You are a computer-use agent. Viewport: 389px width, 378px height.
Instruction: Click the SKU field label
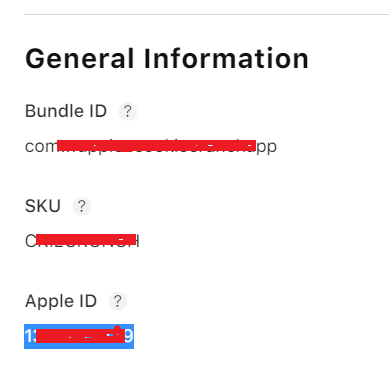point(43,206)
